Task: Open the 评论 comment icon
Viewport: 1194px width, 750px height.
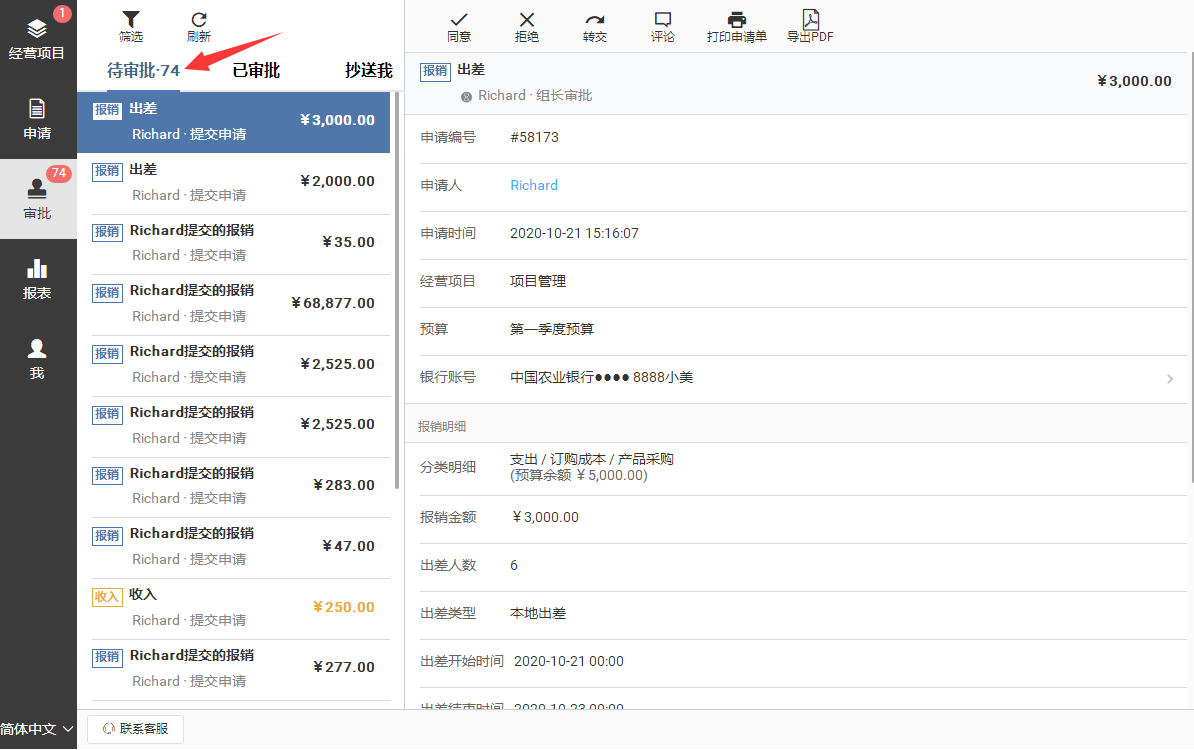Action: coord(662,20)
